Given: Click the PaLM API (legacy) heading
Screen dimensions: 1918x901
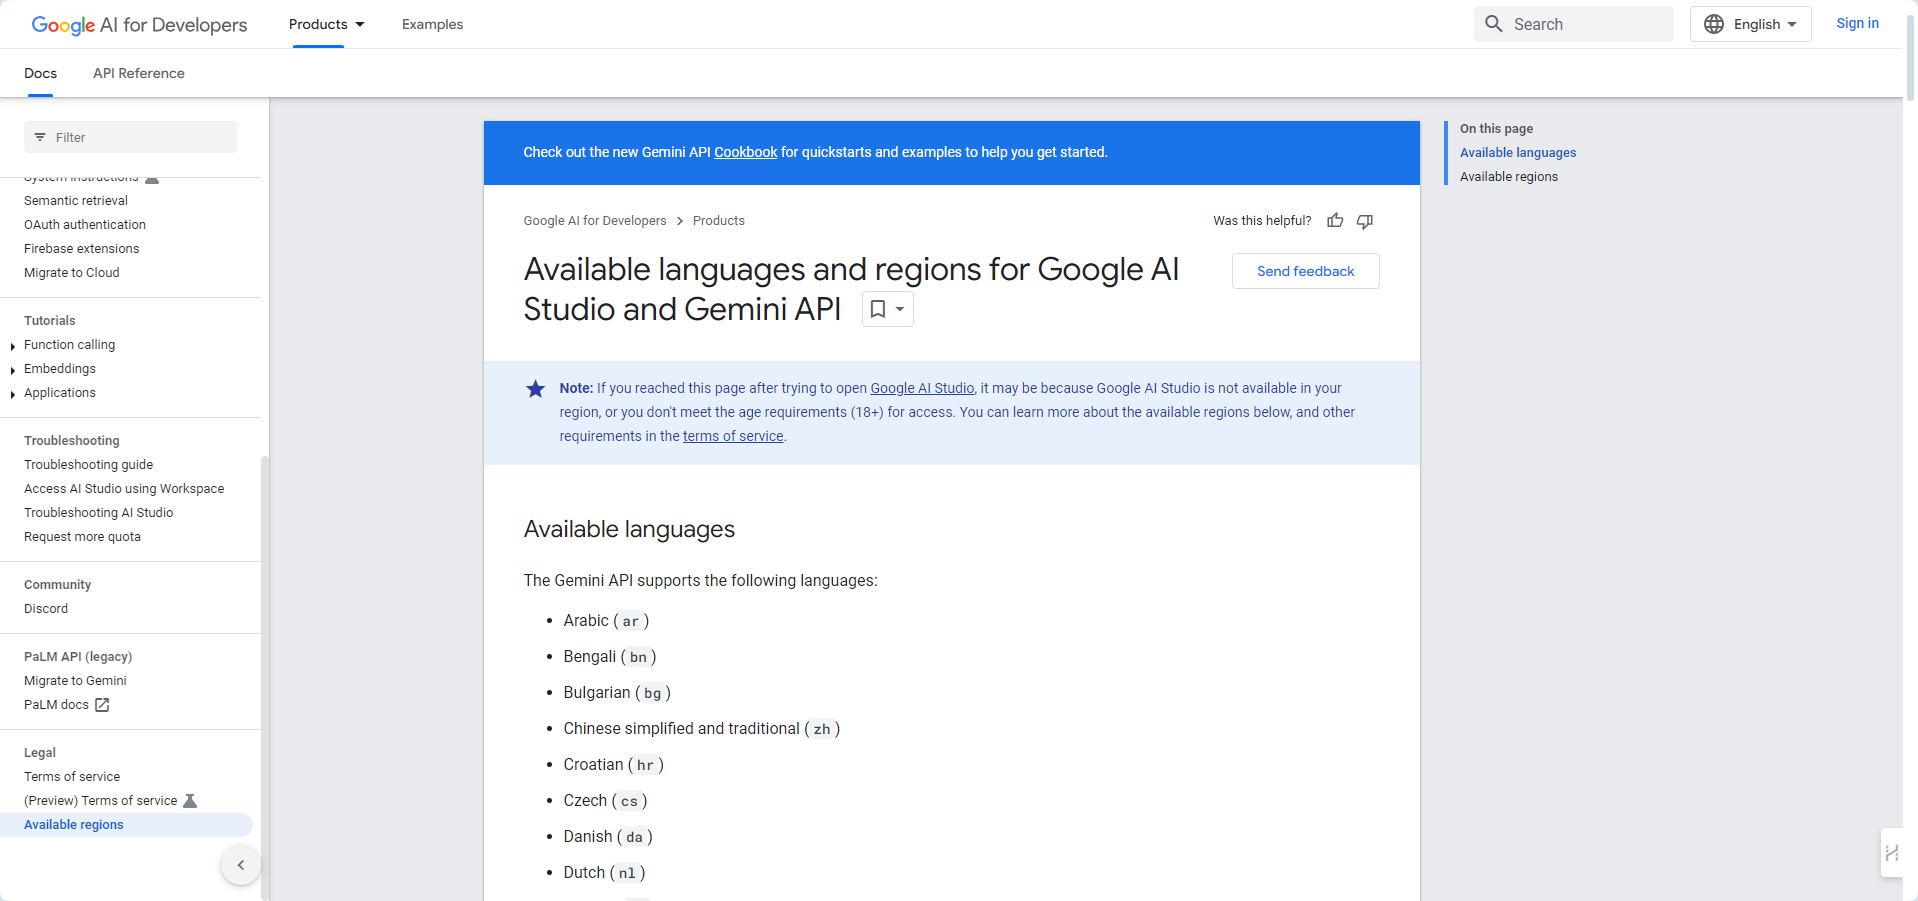Looking at the screenshot, I should (x=78, y=657).
